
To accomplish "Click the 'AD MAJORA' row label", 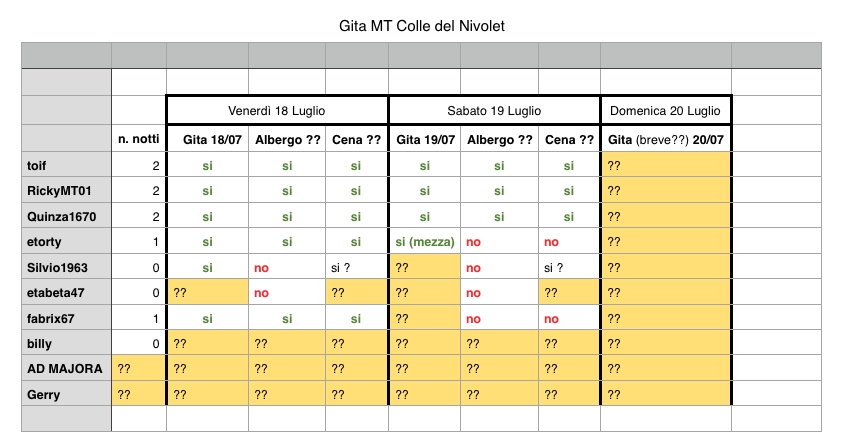I will [x=67, y=368].
